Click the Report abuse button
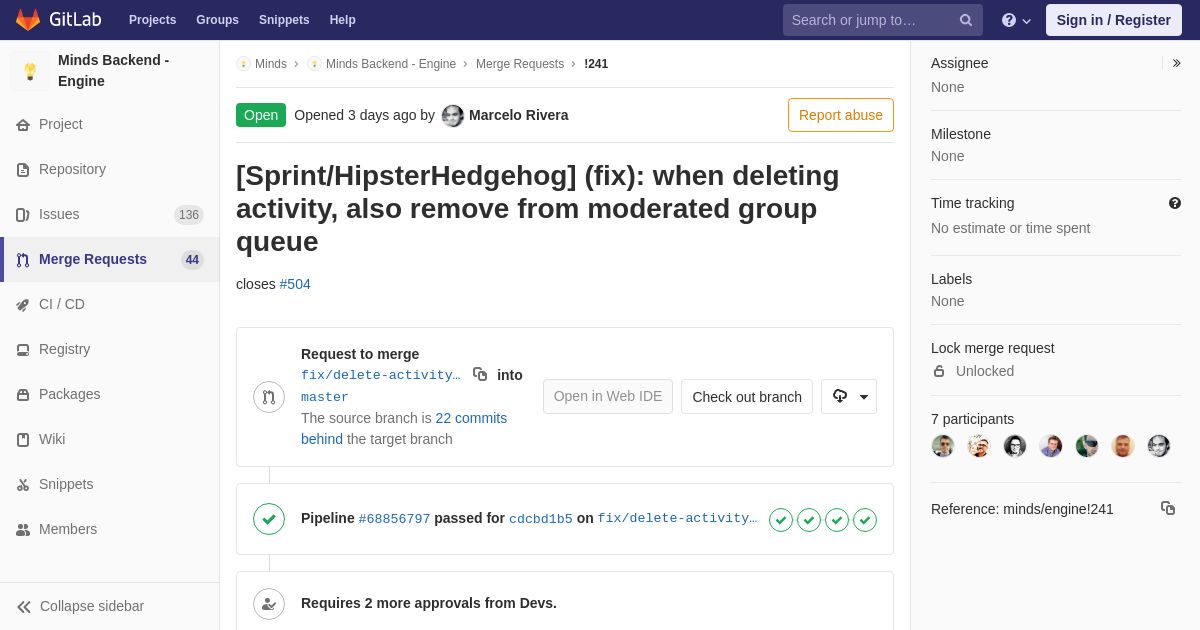The width and height of the screenshot is (1200, 630). point(841,115)
